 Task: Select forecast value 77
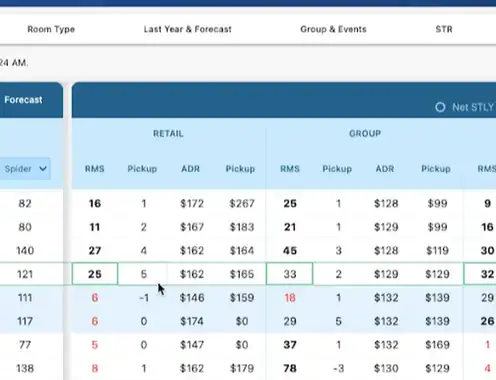coord(25,345)
